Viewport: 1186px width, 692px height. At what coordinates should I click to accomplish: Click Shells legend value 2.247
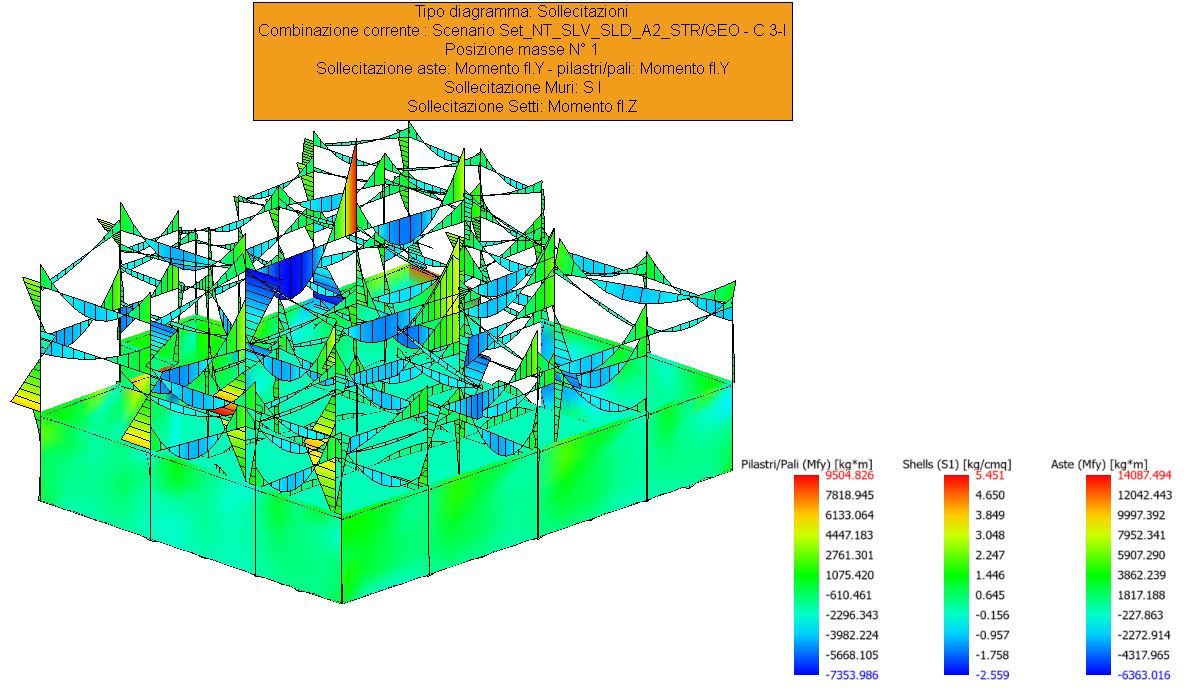pyautogui.click(x=989, y=555)
